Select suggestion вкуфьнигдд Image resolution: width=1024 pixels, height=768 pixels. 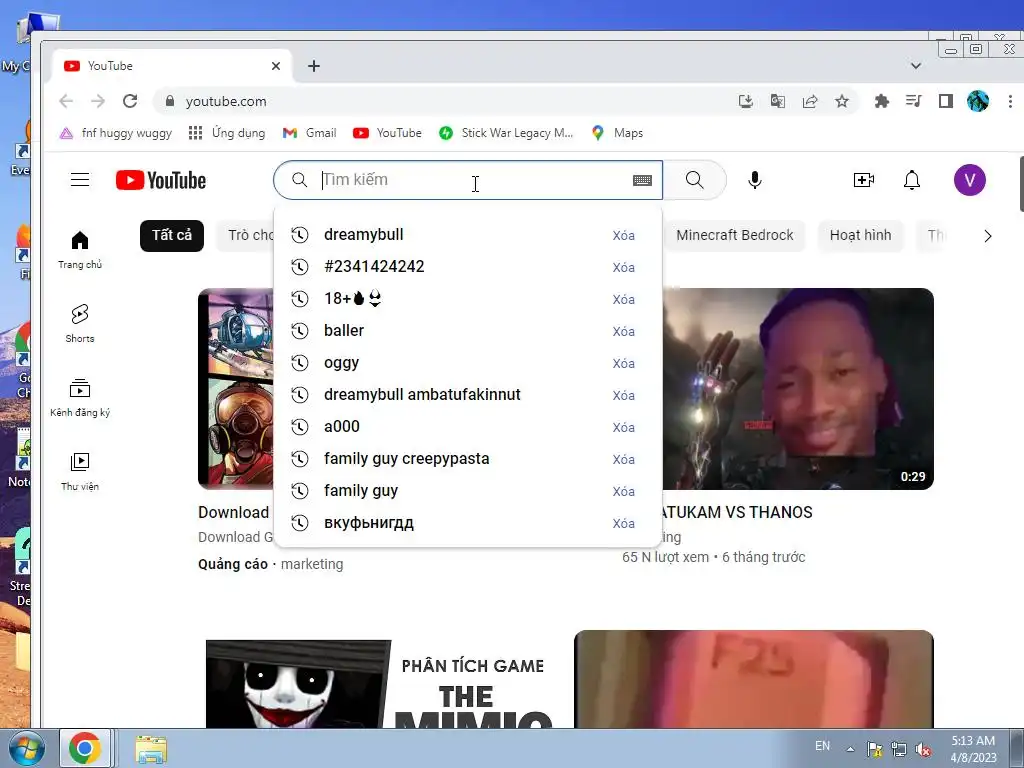click(468, 523)
